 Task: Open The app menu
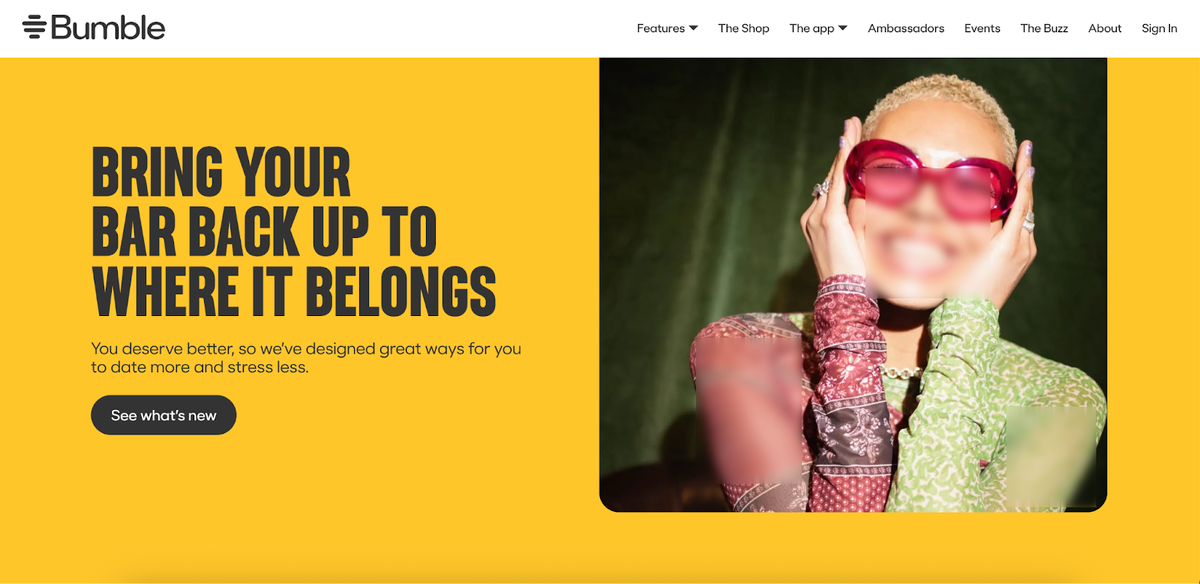tap(811, 28)
